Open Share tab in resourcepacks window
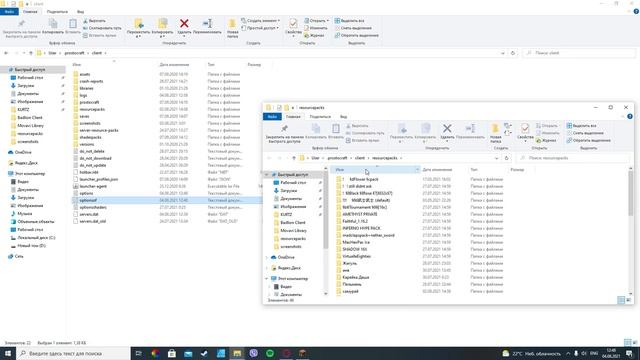The height and width of the screenshot is (360, 640). 320,117
